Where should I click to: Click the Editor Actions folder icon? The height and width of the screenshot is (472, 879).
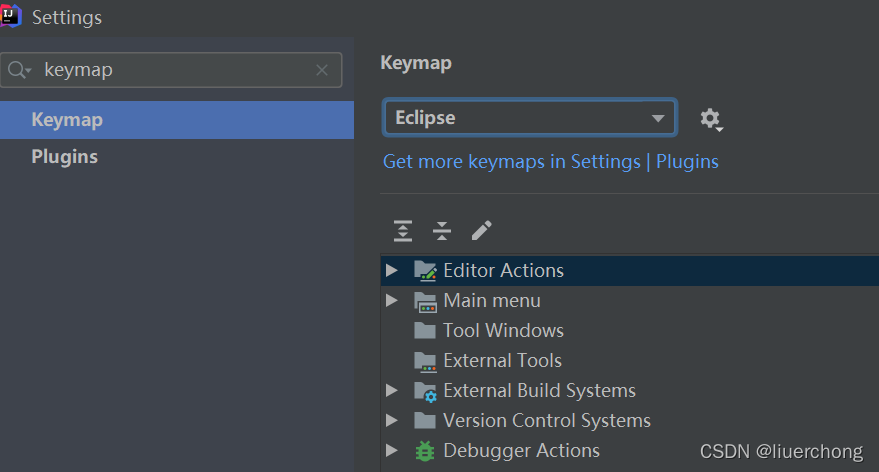(425, 271)
